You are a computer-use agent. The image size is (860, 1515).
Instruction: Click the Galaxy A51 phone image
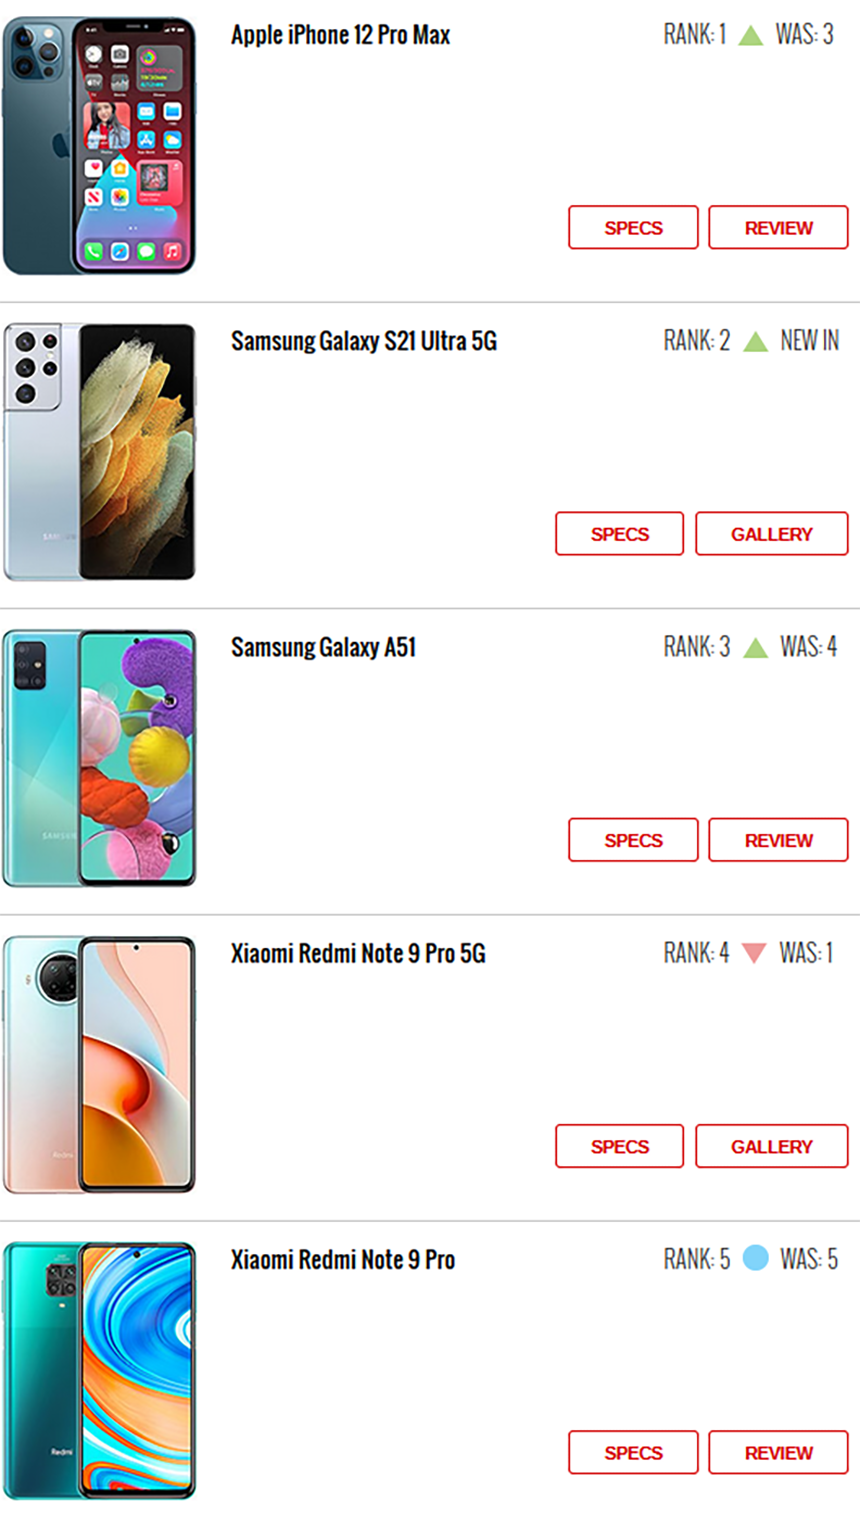click(x=99, y=757)
